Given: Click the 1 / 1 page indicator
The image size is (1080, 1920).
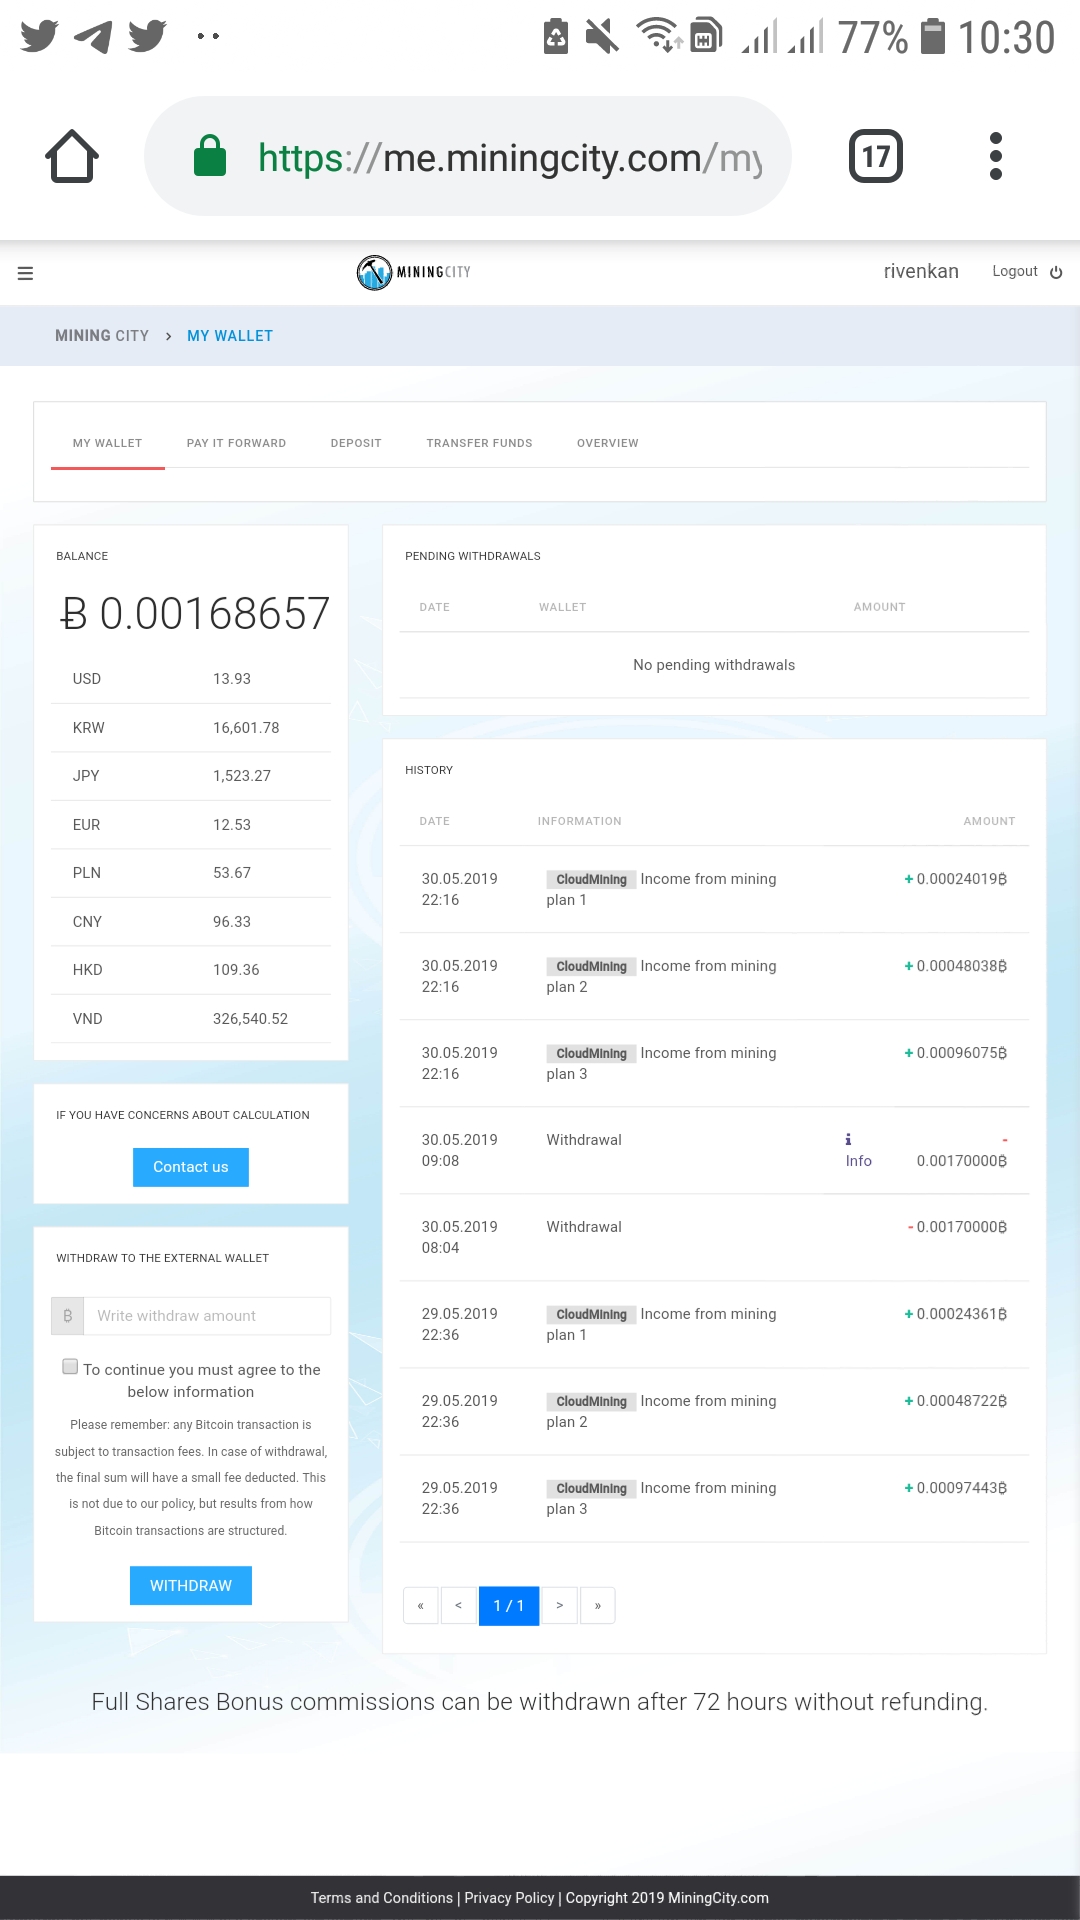Looking at the screenshot, I should pos(509,1606).
